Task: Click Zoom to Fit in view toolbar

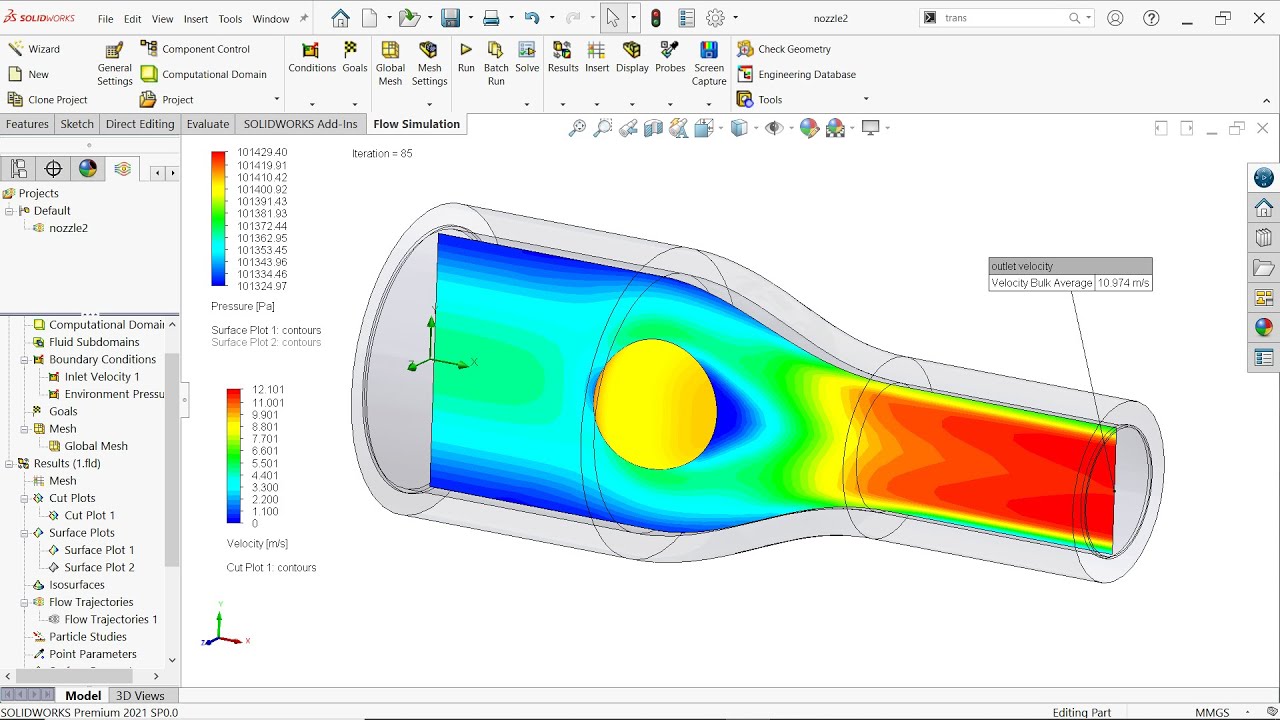Action: [577, 128]
